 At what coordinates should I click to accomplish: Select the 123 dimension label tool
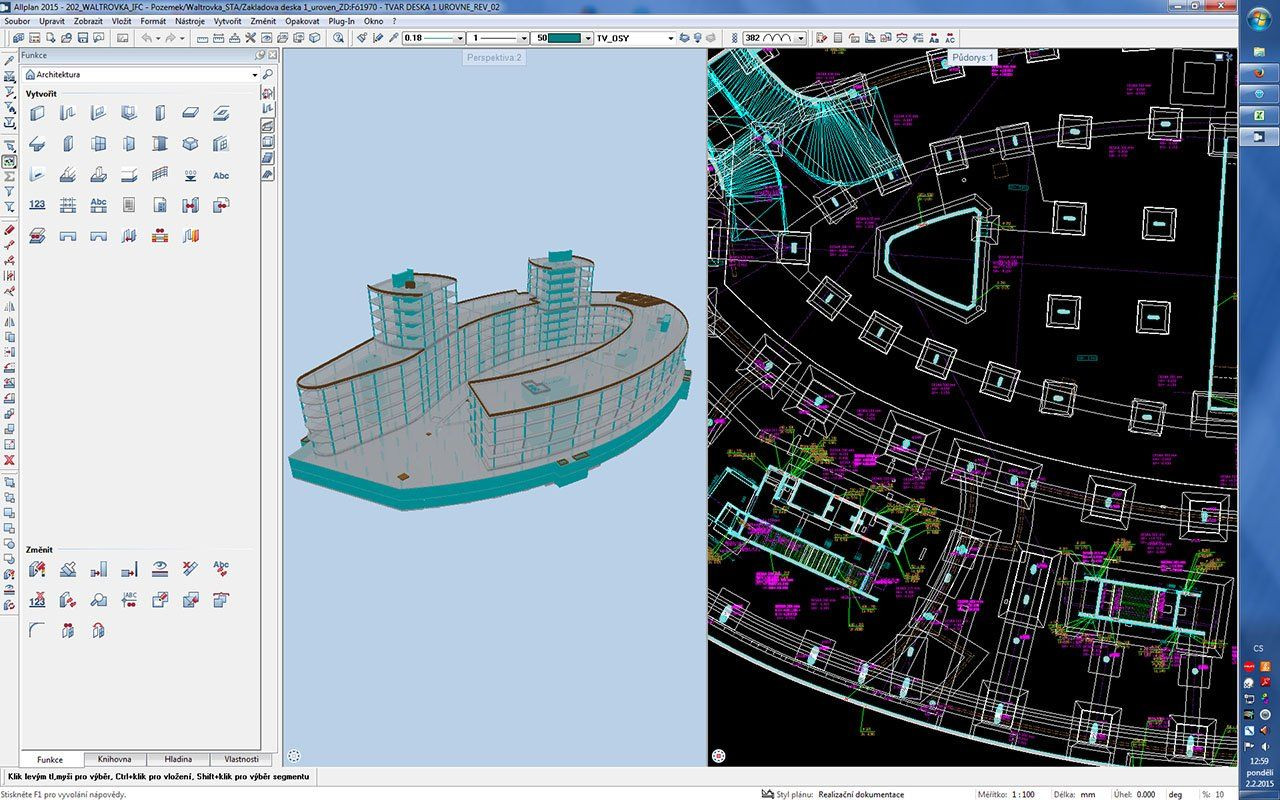[37, 205]
